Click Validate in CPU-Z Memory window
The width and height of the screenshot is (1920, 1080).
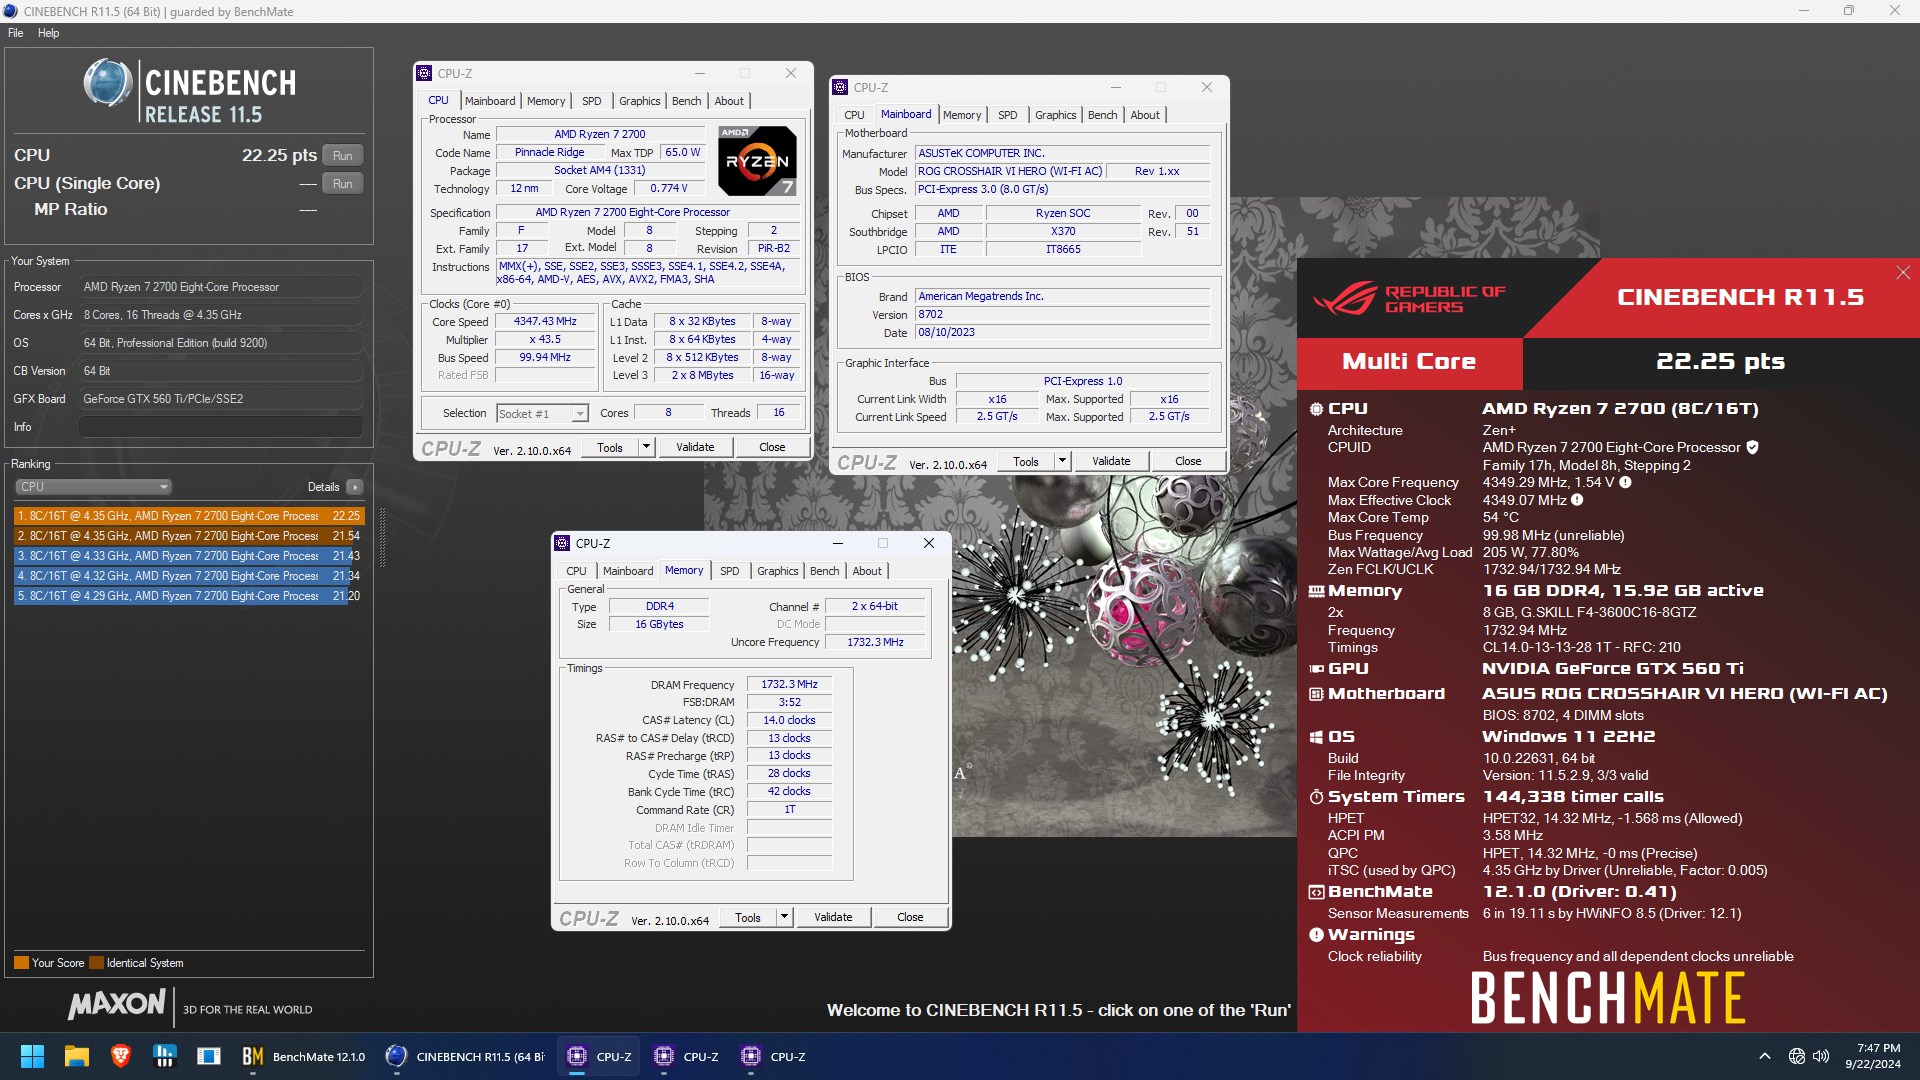coord(833,917)
